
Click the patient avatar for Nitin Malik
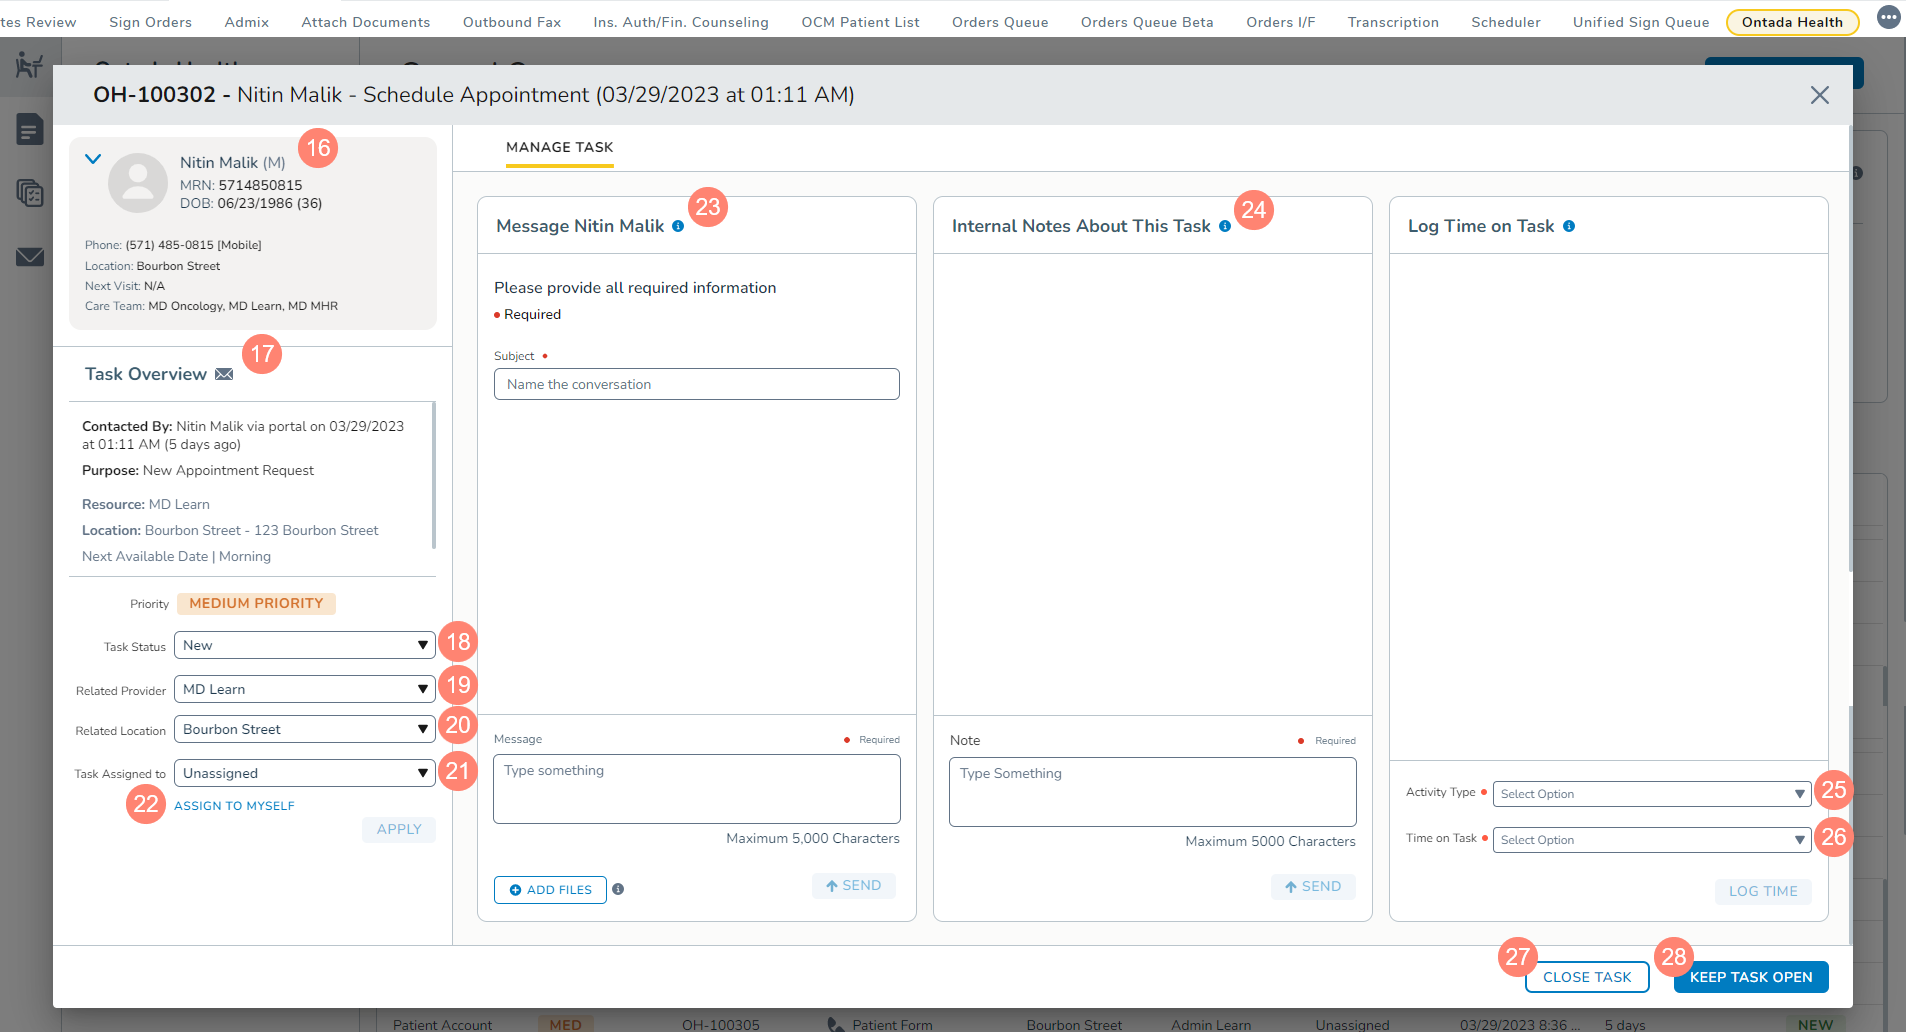pyautogui.click(x=138, y=182)
